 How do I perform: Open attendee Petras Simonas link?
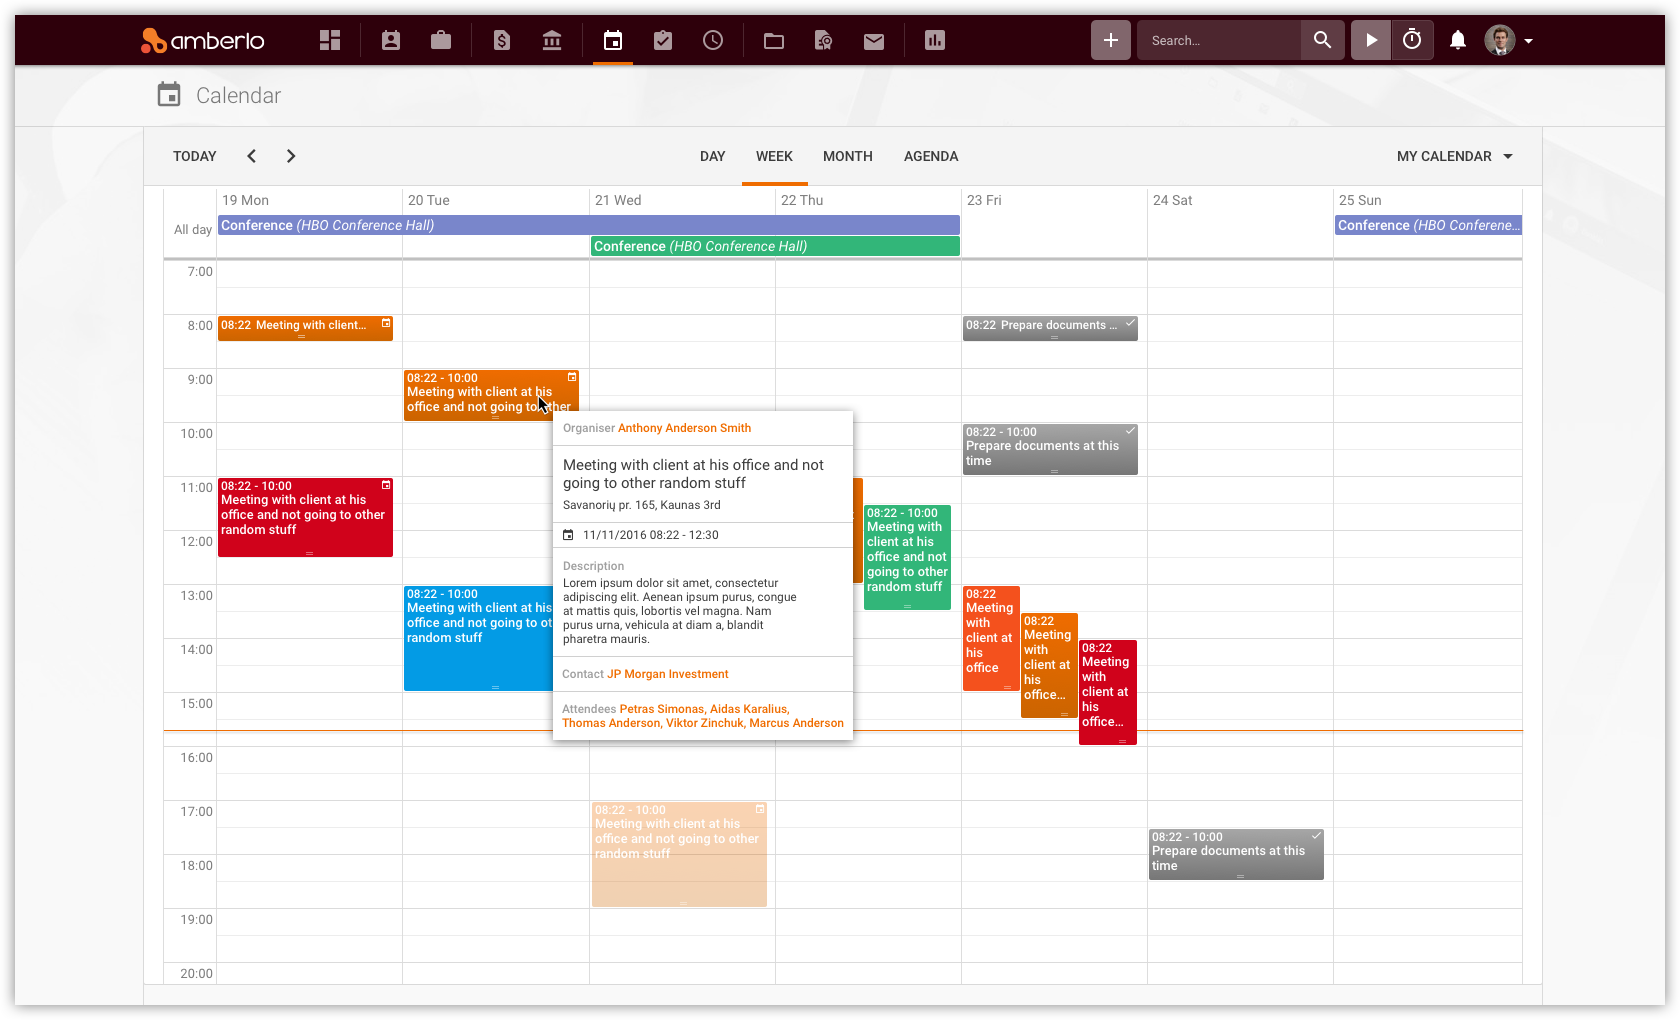point(661,709)
